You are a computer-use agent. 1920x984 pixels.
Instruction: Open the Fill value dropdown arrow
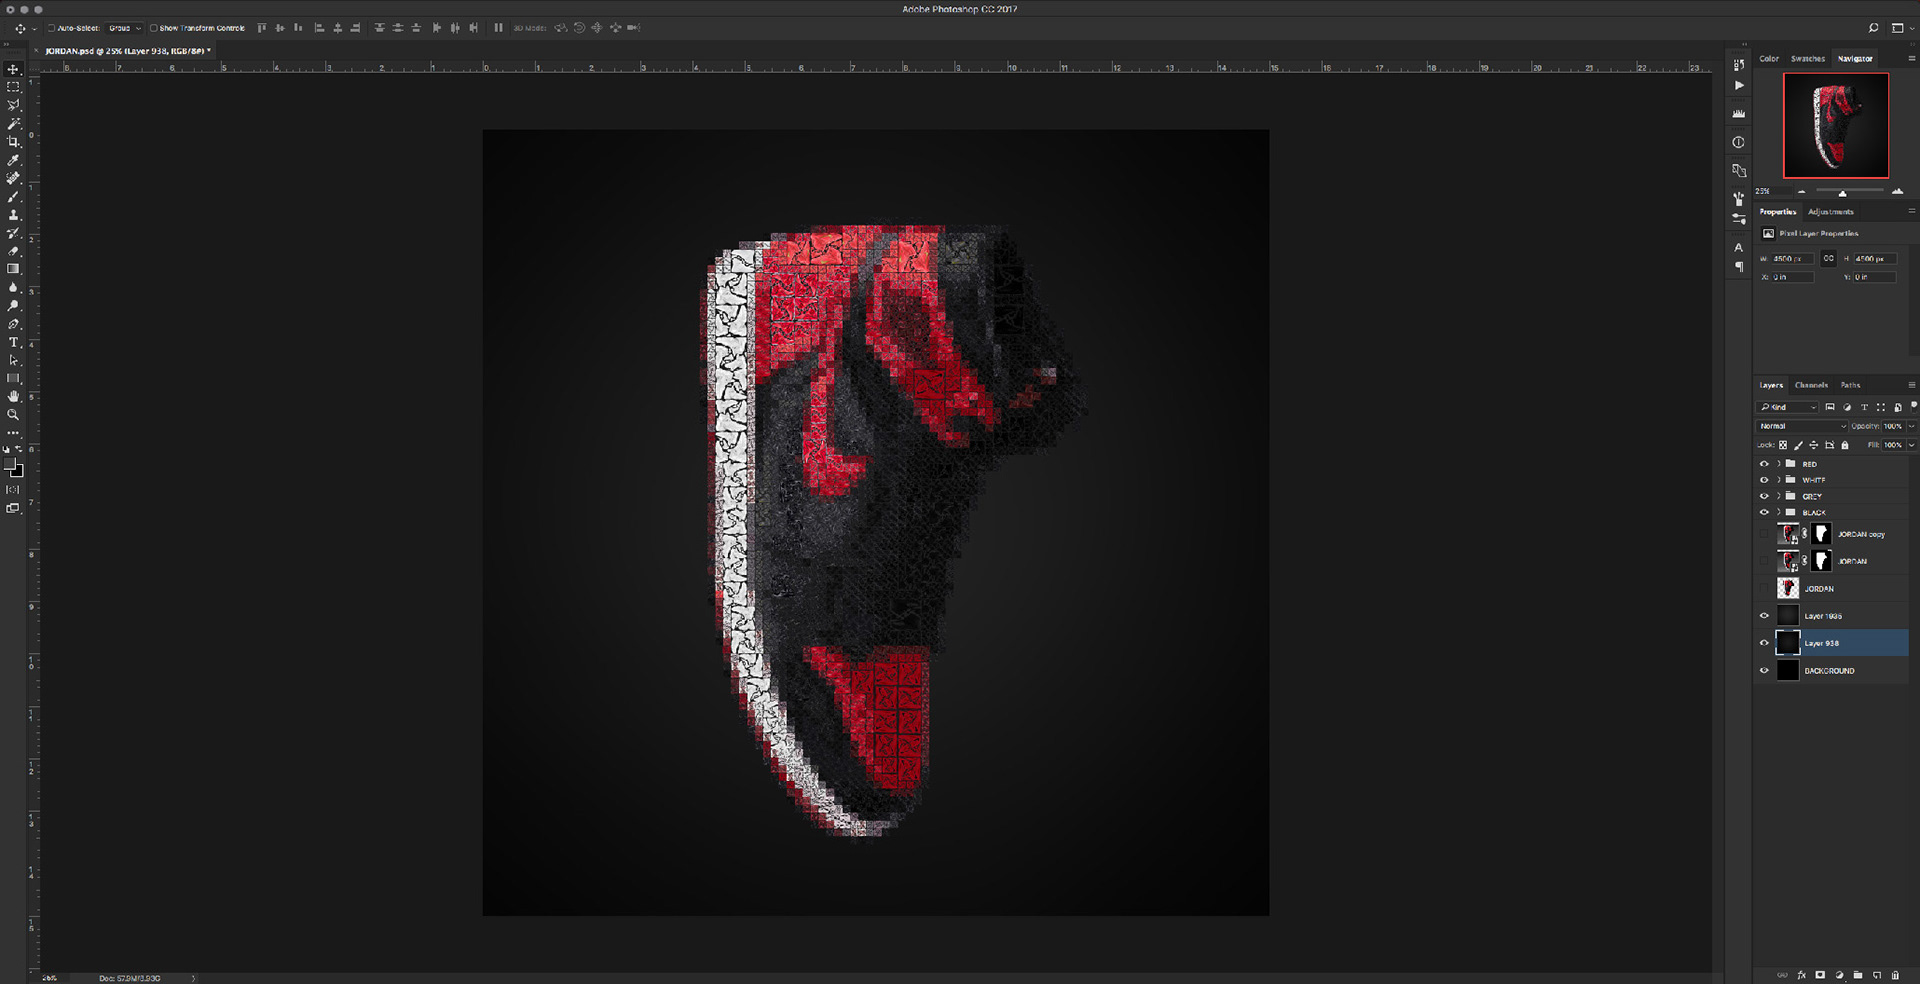tap(1911, 445)
